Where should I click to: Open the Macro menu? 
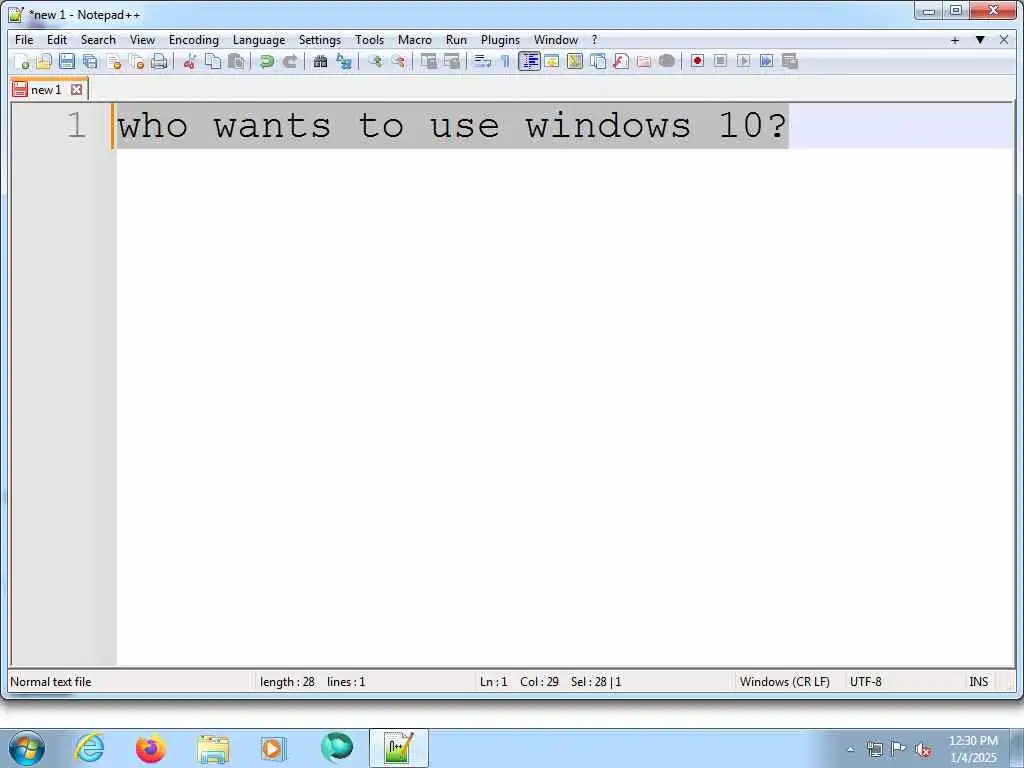(415, 40)
